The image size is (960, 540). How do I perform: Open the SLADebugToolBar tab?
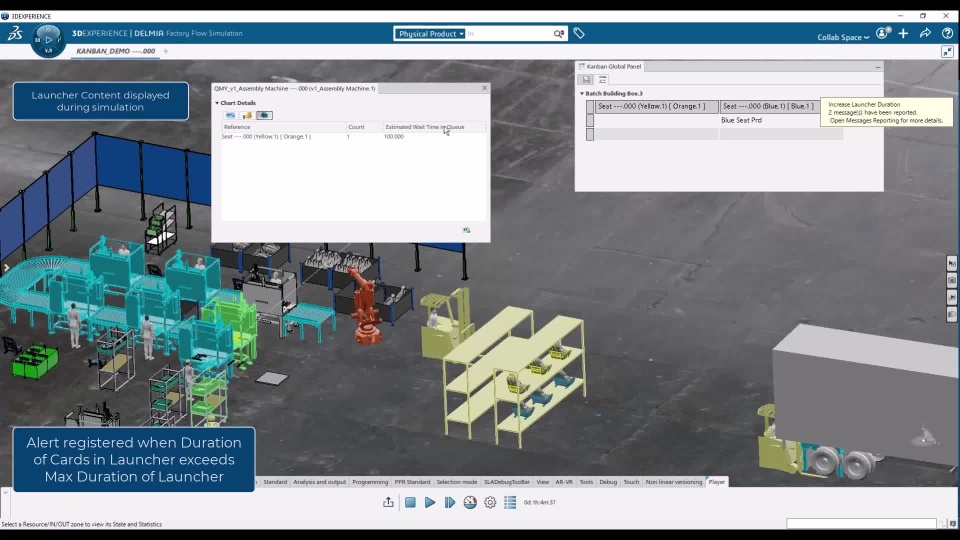pyautogui.click(x=506, y=482)
